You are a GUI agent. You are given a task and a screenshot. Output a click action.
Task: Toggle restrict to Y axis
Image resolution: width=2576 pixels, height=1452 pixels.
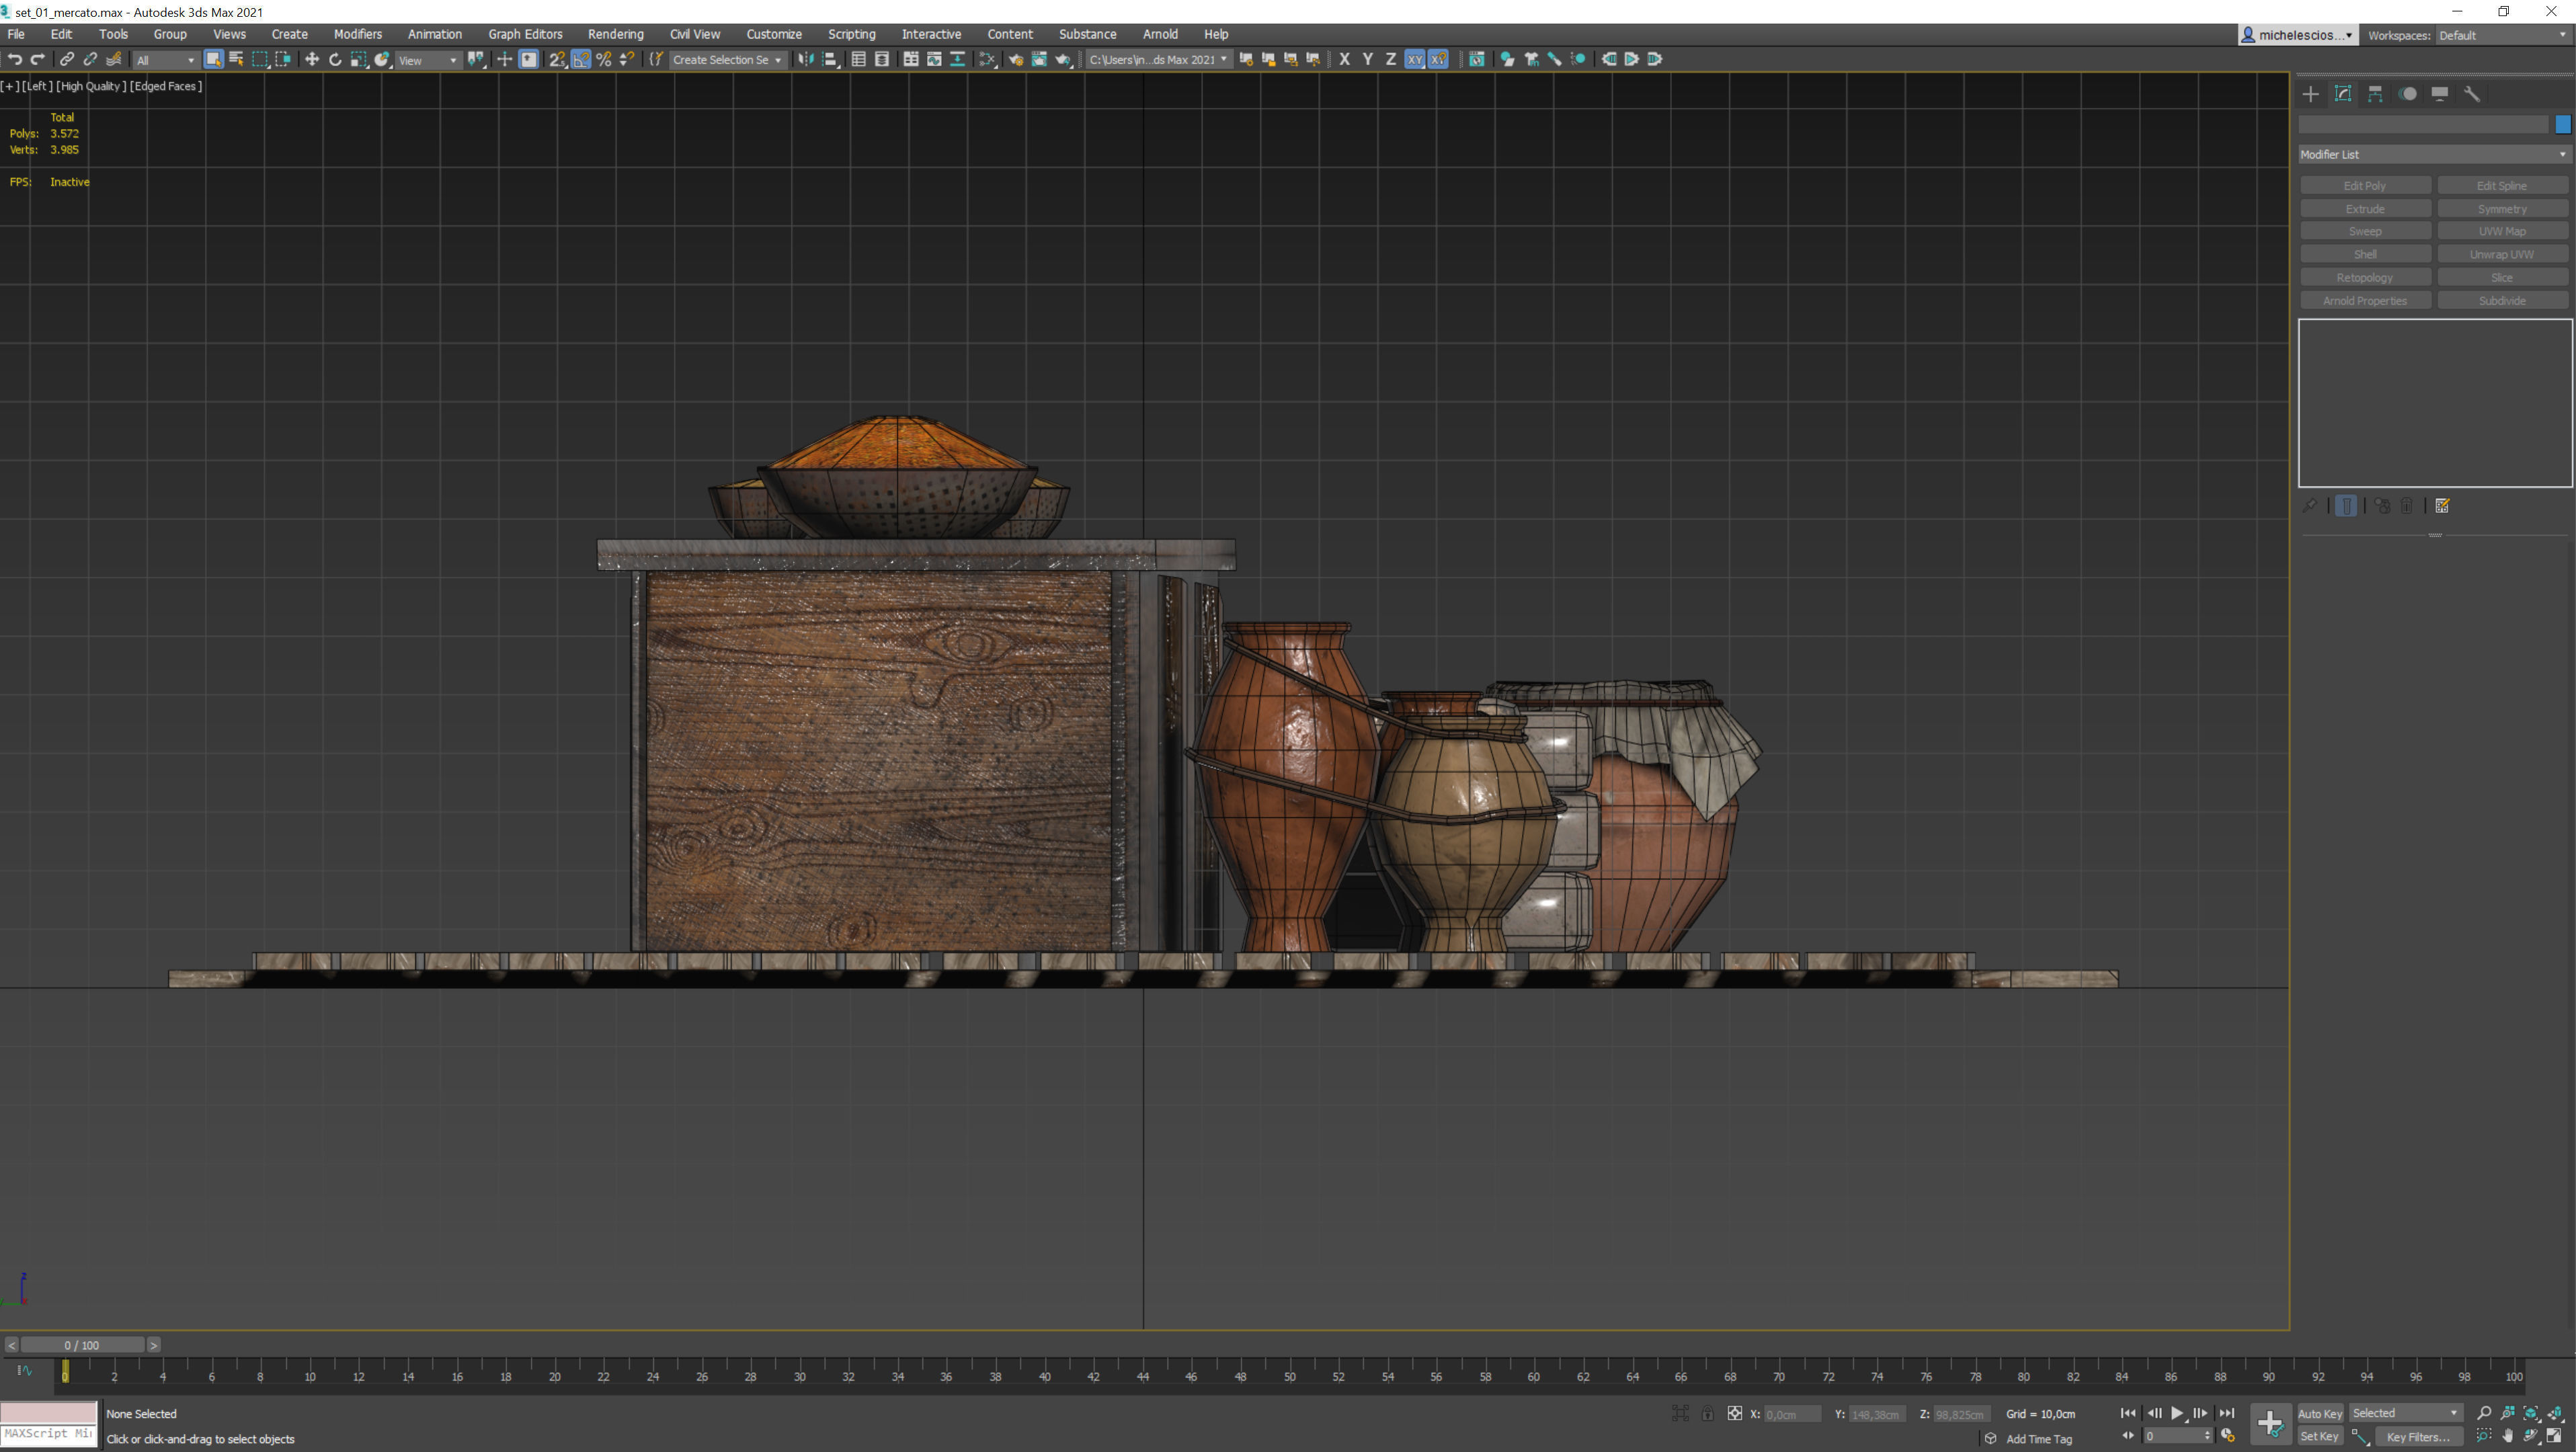[1367, 59]
